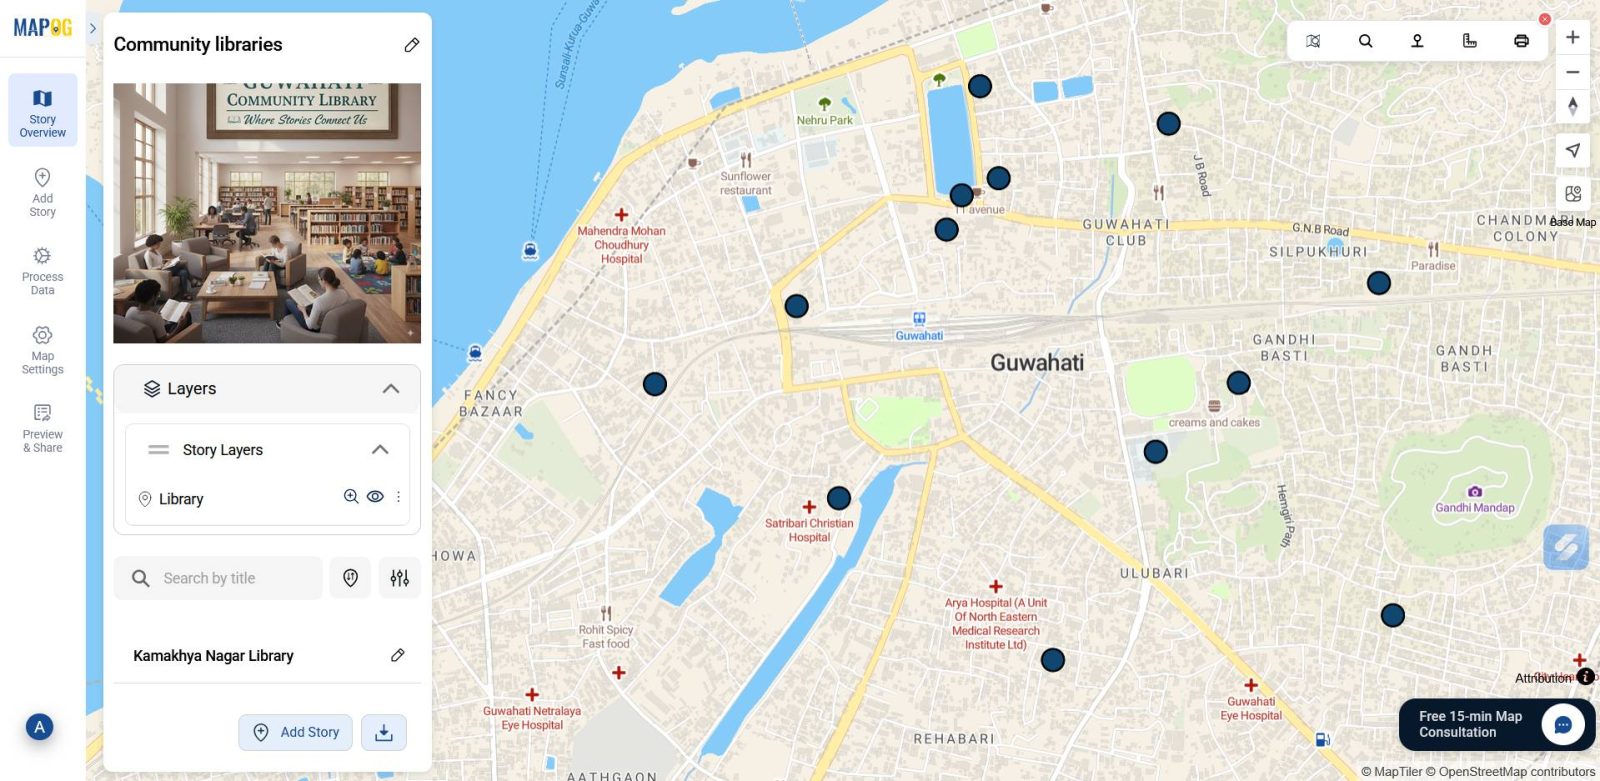
Task: Open Free 15-min Map Consultation chat
Action: click(1496, 724)
